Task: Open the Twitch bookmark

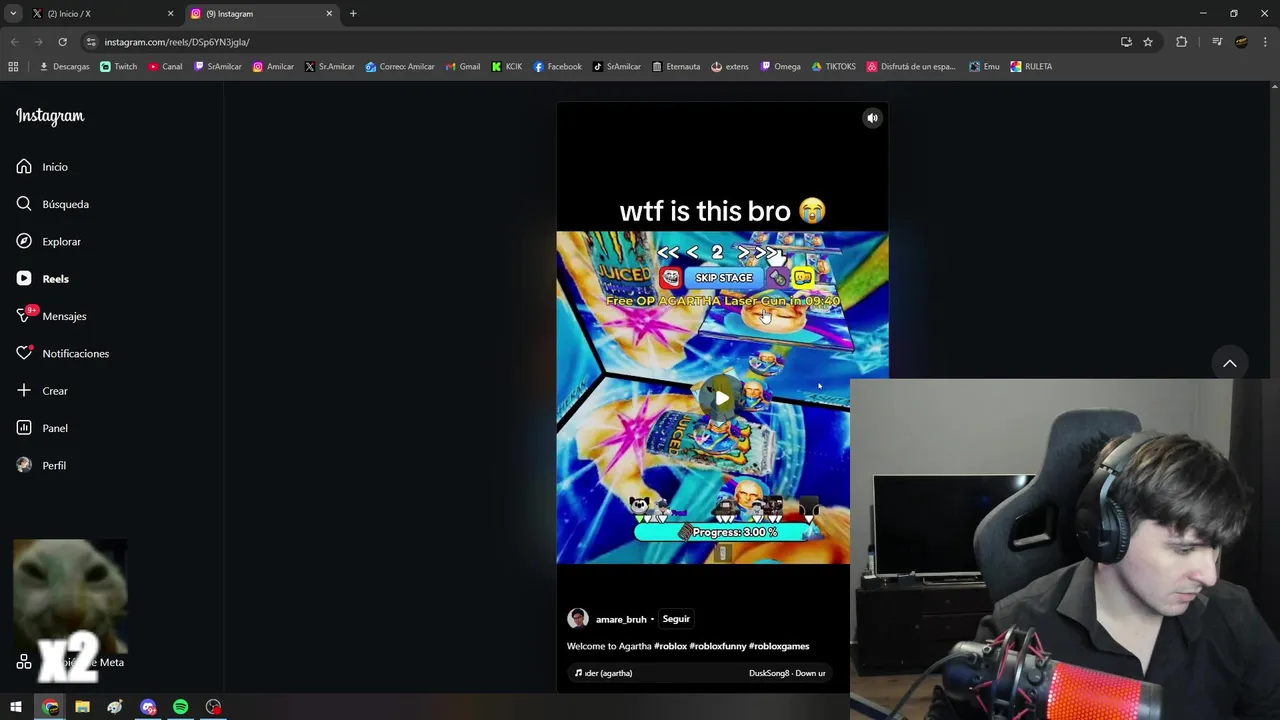Action: pyautogui.click(x=119, y=67)
